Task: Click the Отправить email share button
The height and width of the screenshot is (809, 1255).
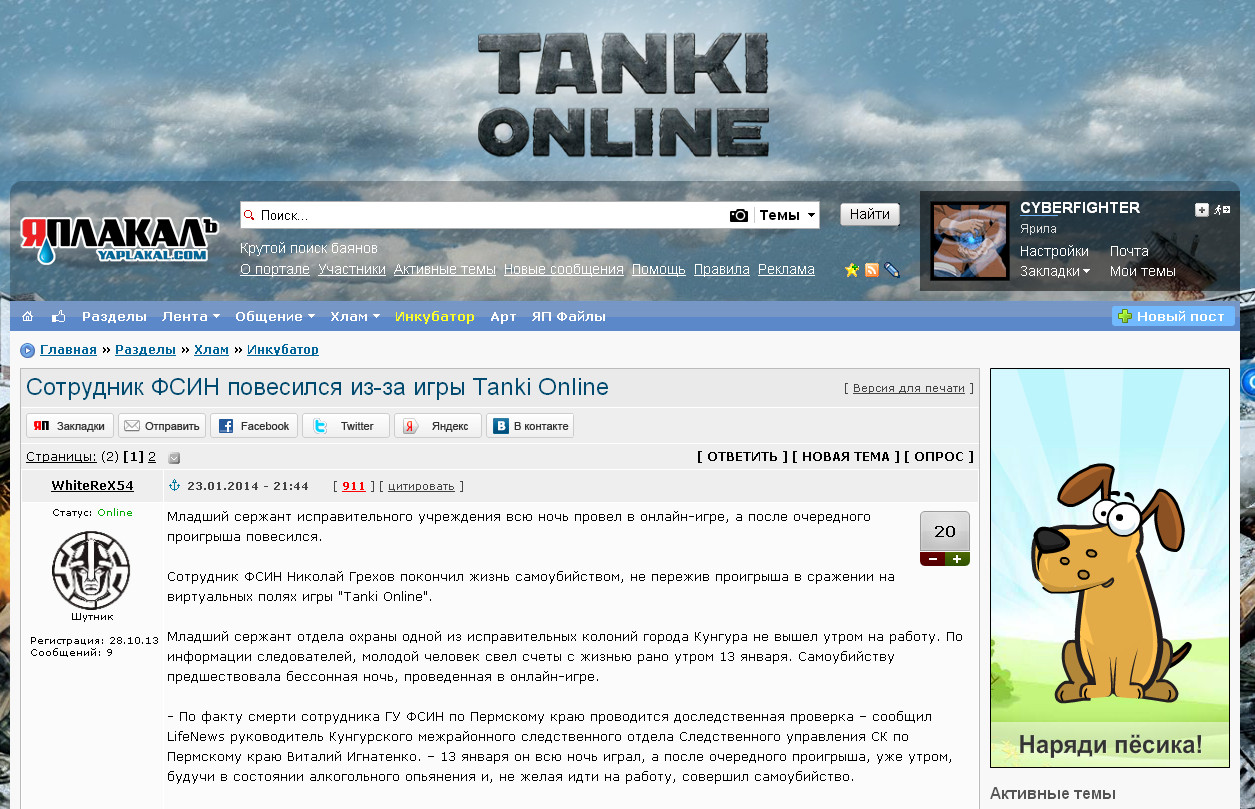Action: (x=162, y=426)
